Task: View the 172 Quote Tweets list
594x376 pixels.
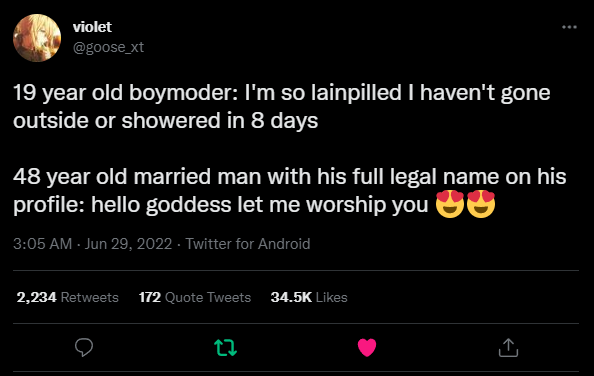Action: 195,297
